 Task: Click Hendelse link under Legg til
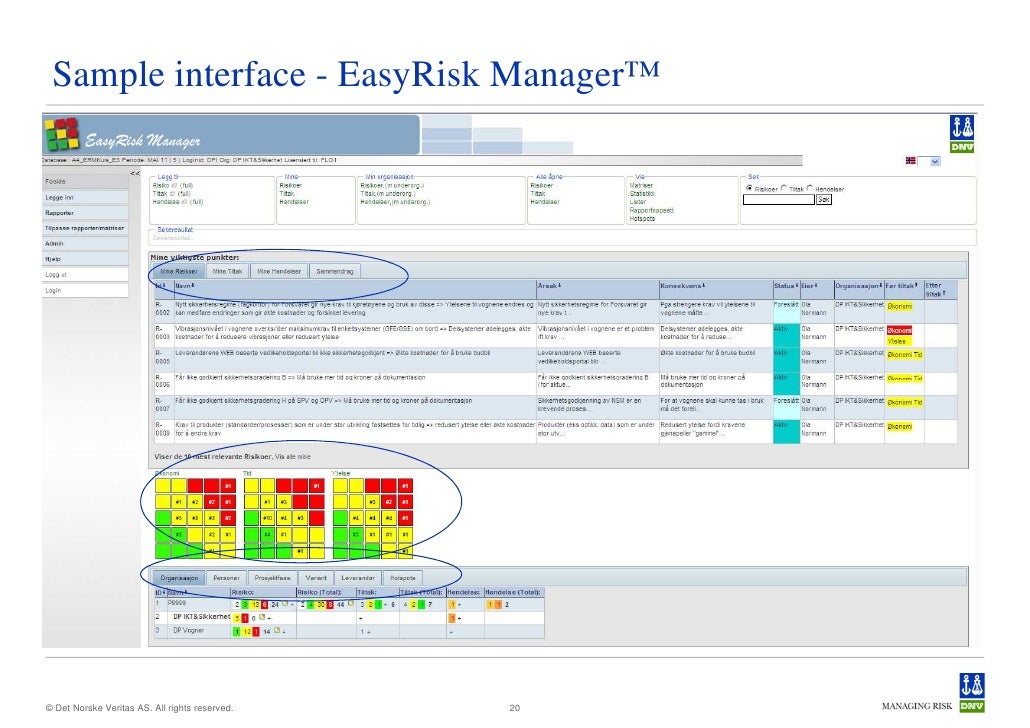tap(166, 202)
